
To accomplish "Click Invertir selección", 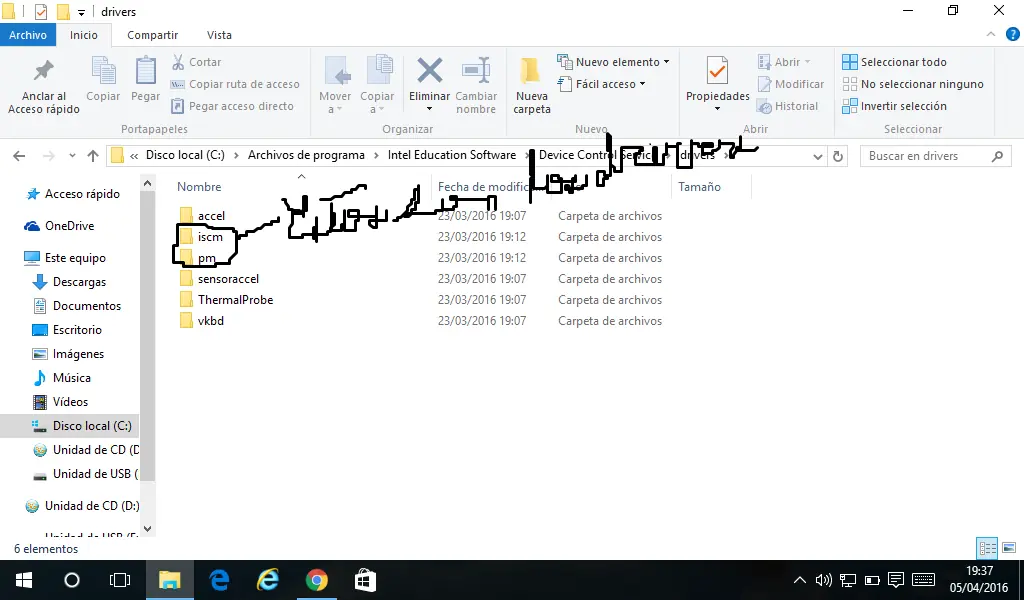I will pyautogui.click(x=894, y=106).
